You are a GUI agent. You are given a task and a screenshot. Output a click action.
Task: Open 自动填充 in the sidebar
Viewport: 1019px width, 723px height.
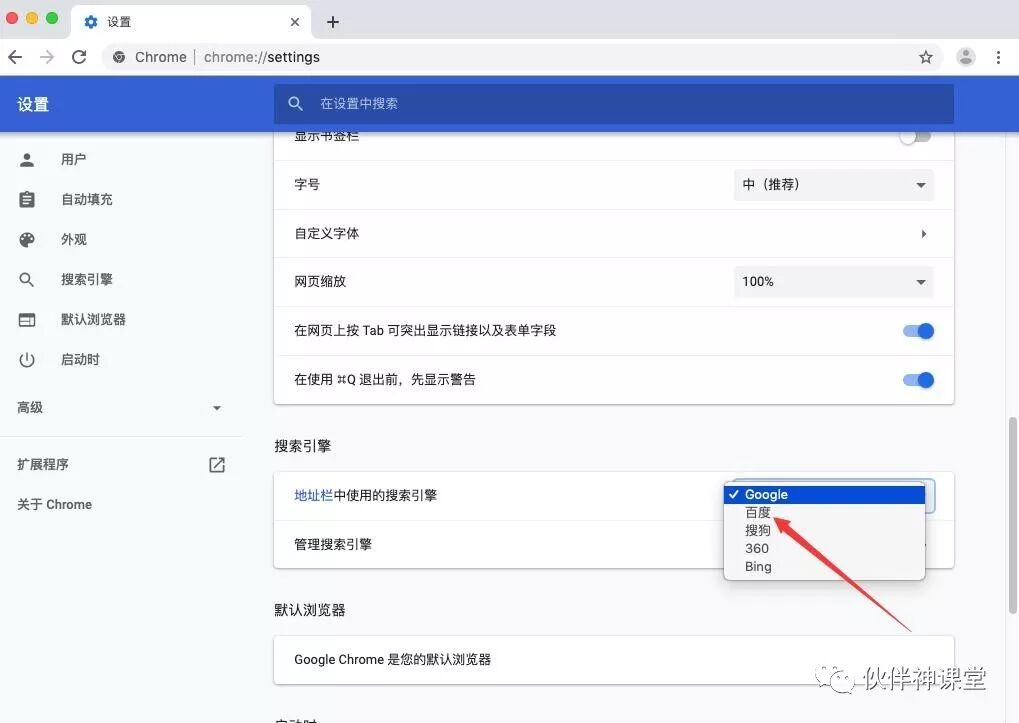pos(86,199)
